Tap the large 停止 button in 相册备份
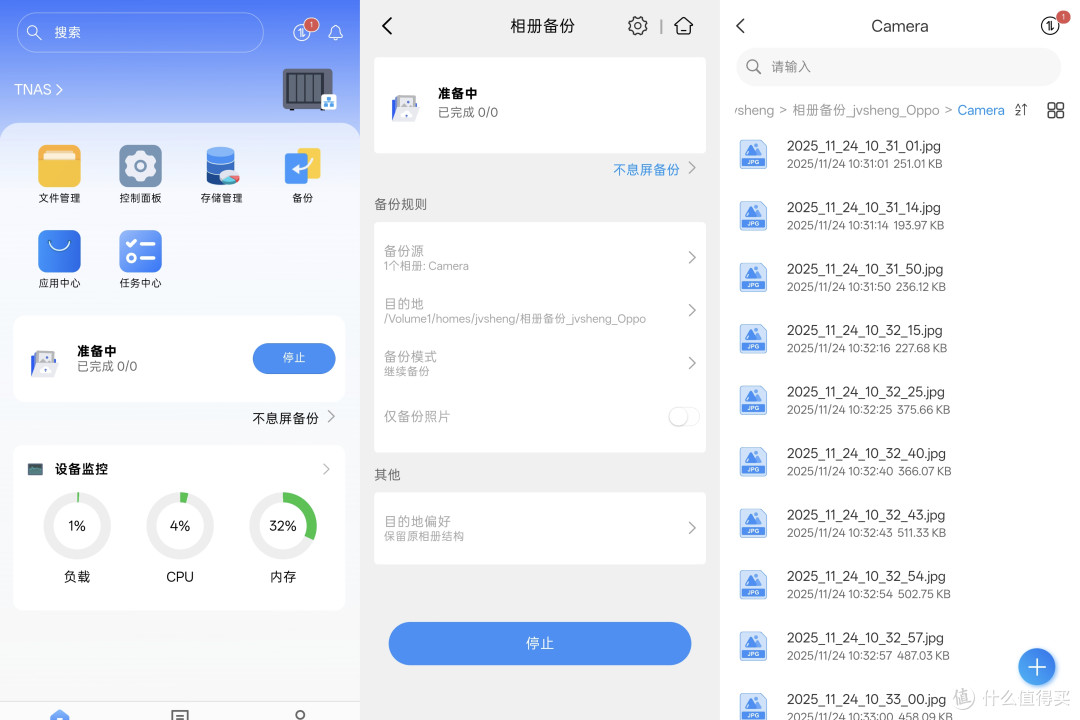Screen dimensions: 1080x720 tap(539, 644)
